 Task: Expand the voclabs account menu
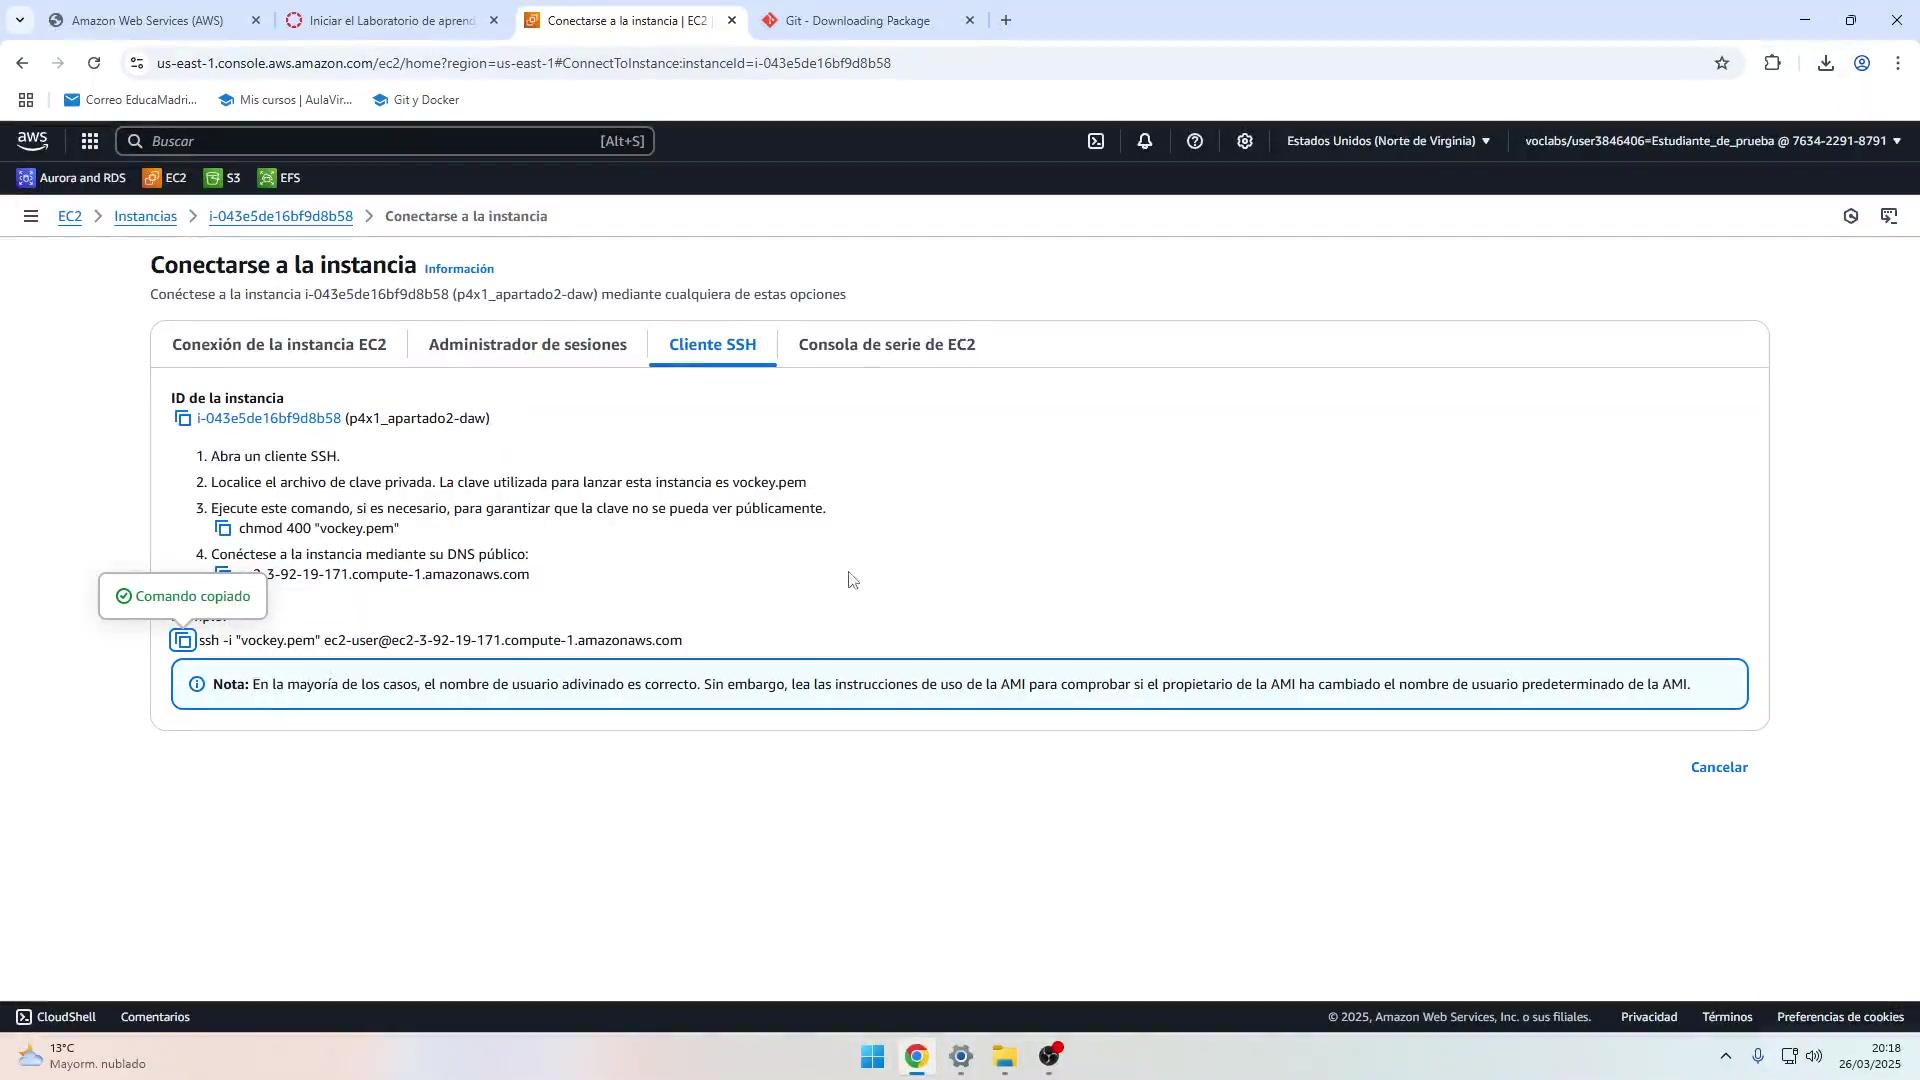(1712, 141)
